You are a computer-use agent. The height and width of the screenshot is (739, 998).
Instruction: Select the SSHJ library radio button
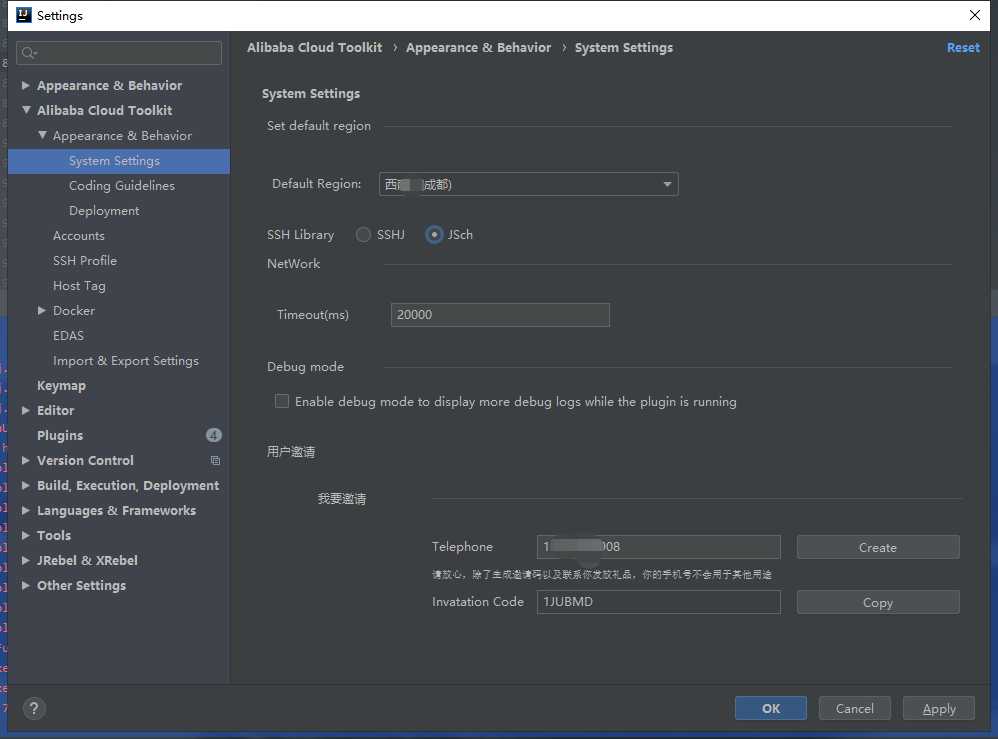pos(363,235)
